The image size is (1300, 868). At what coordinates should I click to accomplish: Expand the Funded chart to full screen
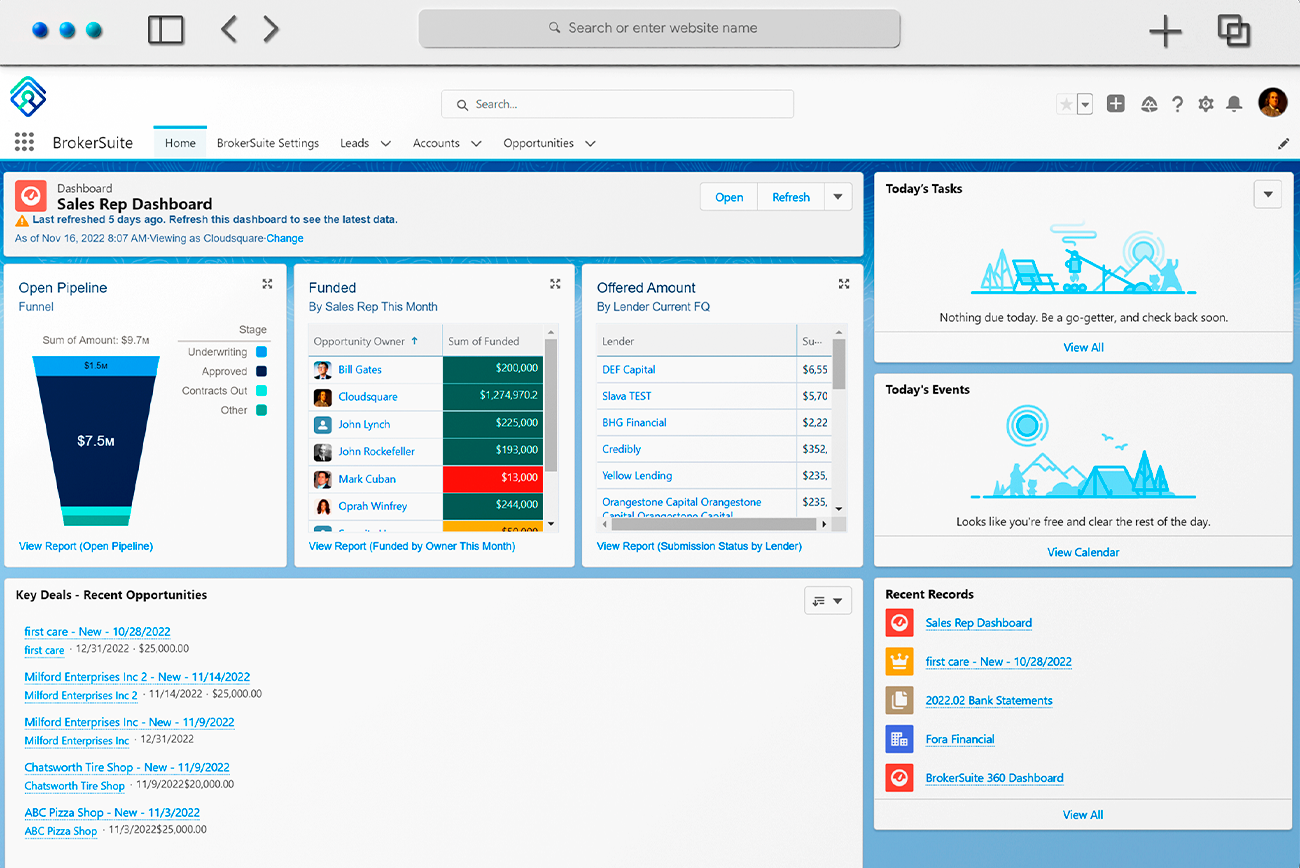point(555,284)
